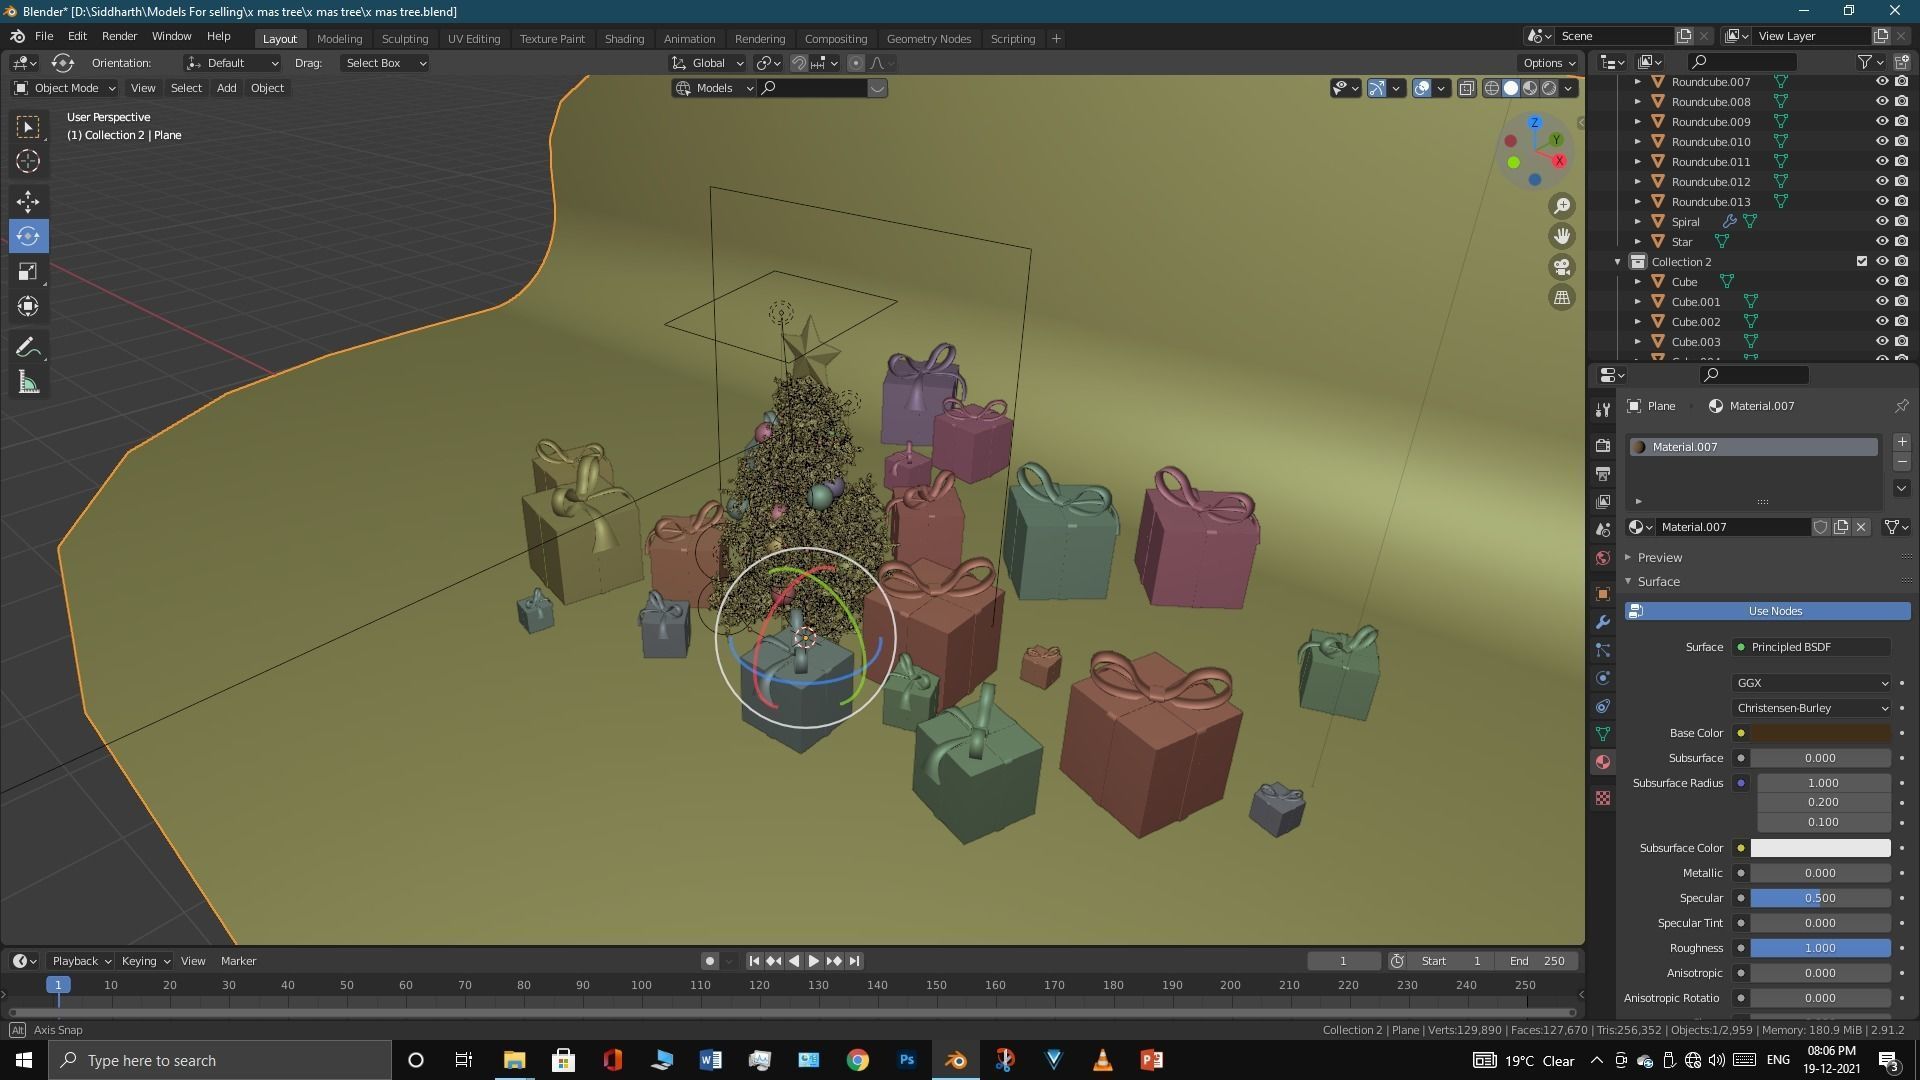Select the Measure tool
The width and height of the screenshot is (1920, 1080).
point(28,383)
